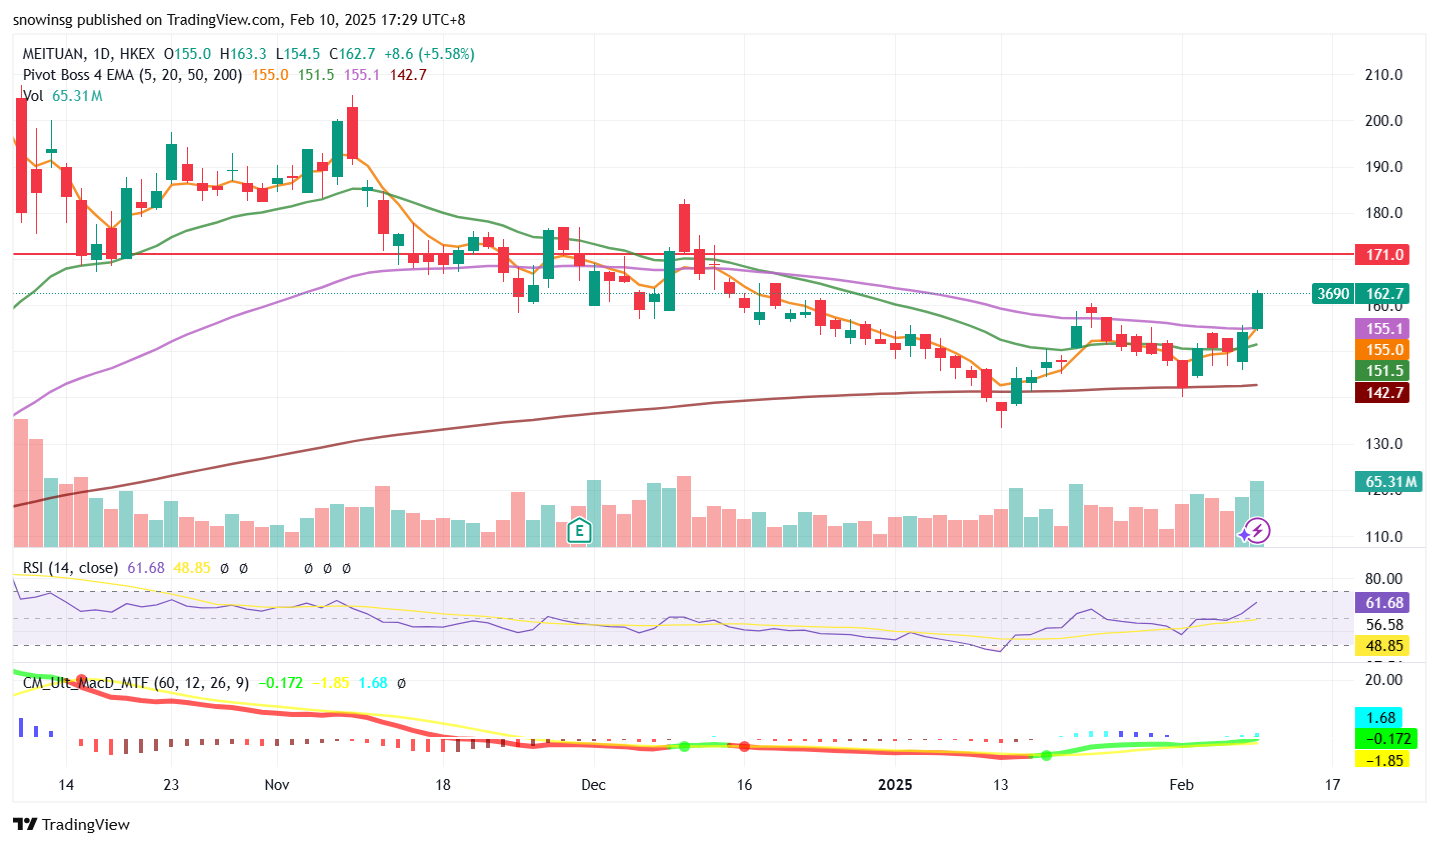1439x846 pixels.
Task: Open the RSI (14, close) indicator legend
Action: (x=70, y=567)
